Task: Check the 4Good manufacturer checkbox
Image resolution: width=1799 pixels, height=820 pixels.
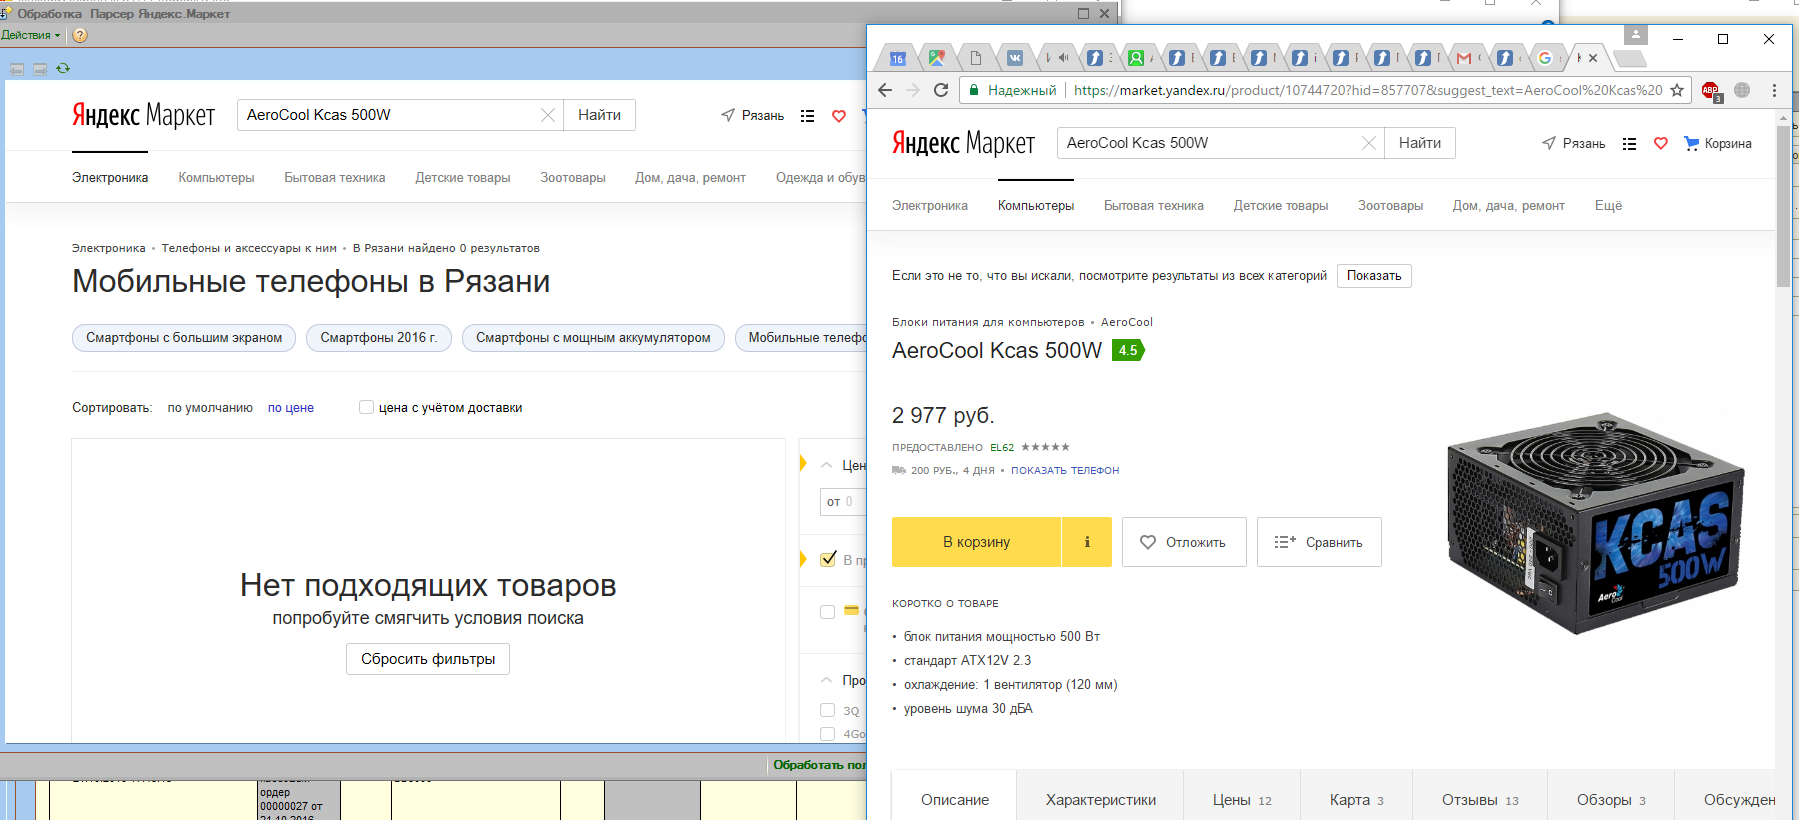Action: click(x=827, y=734)
